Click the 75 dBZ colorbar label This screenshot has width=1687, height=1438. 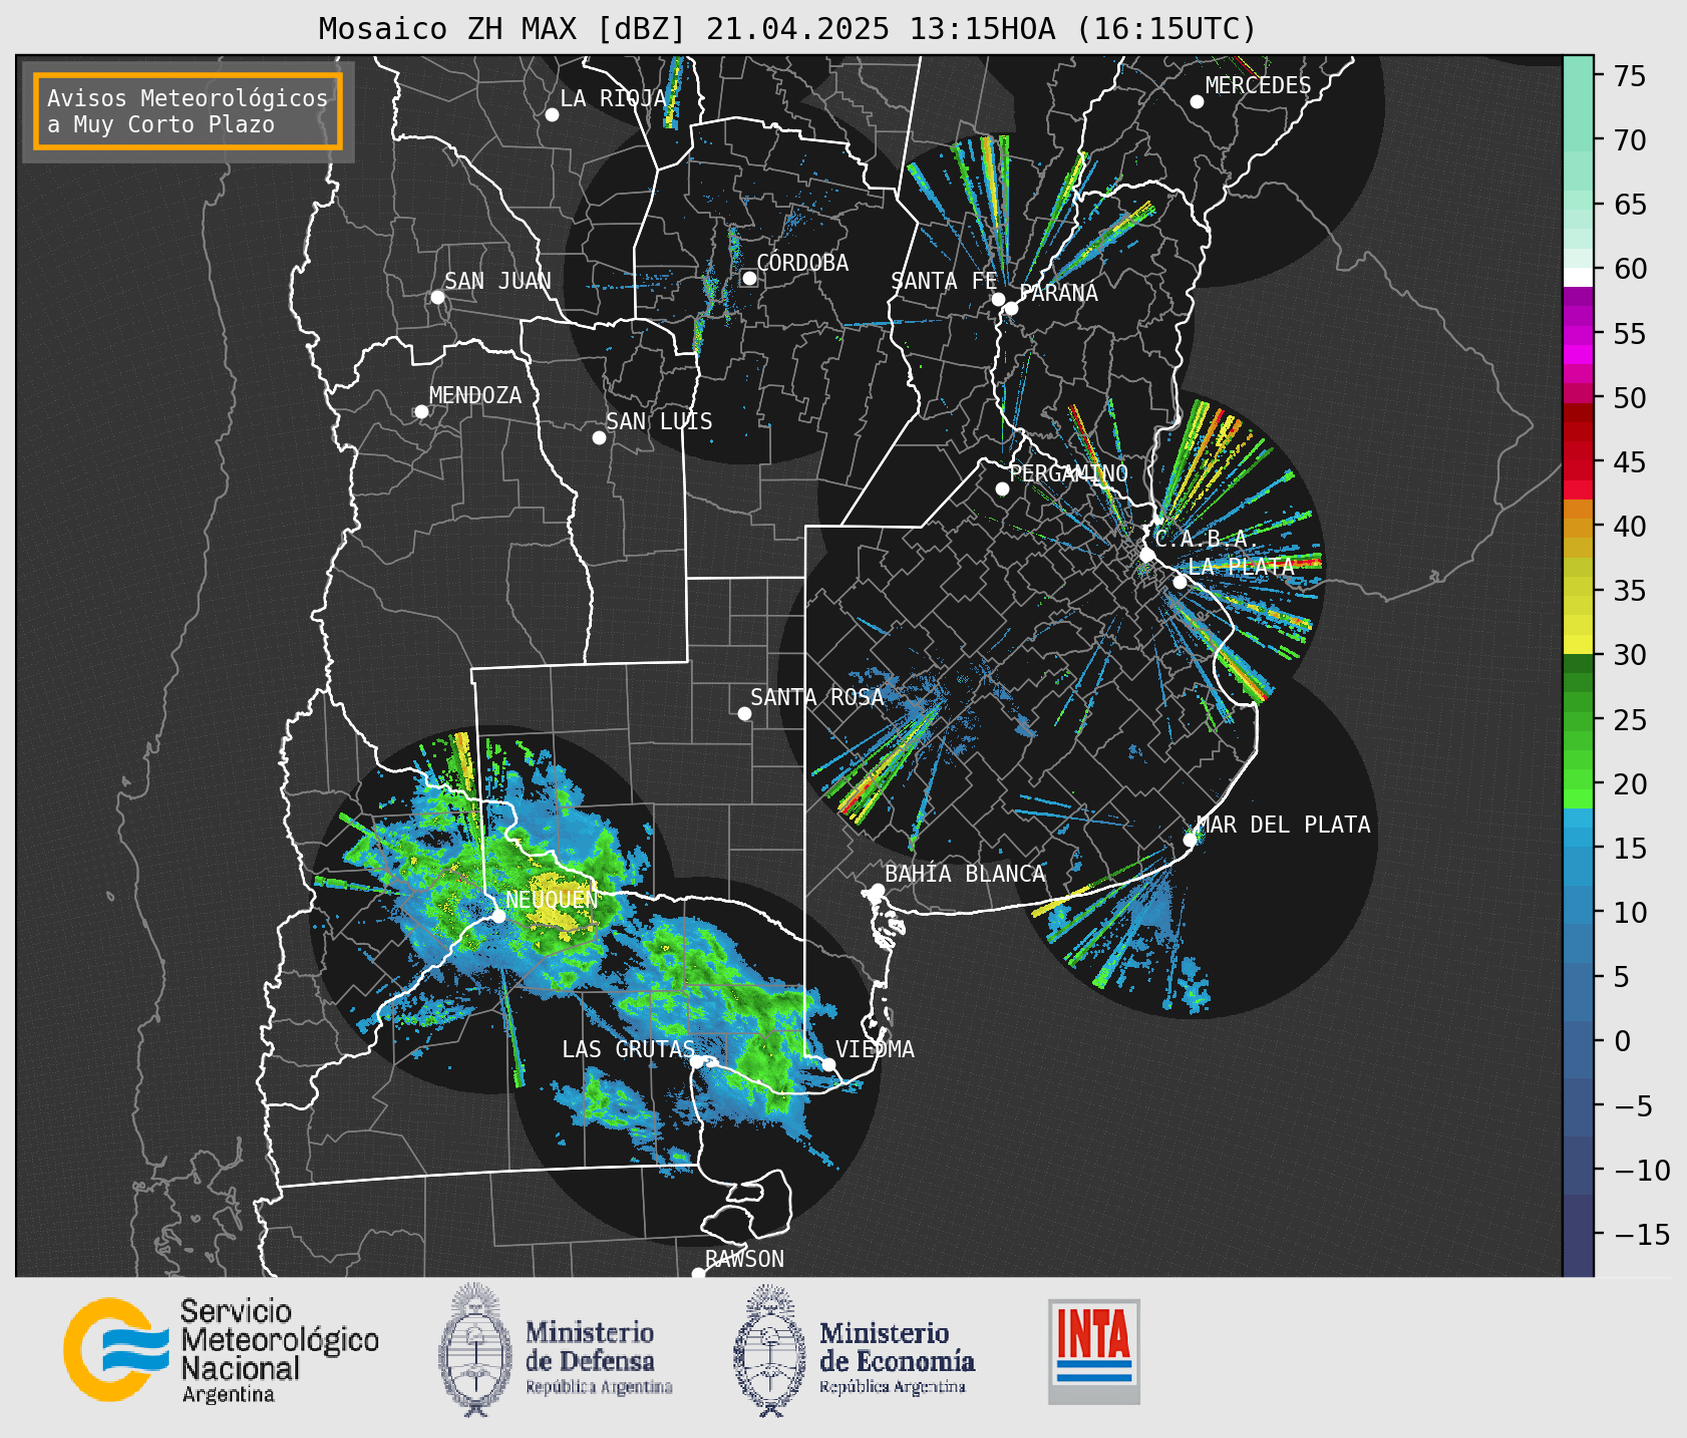[1630, 76]
